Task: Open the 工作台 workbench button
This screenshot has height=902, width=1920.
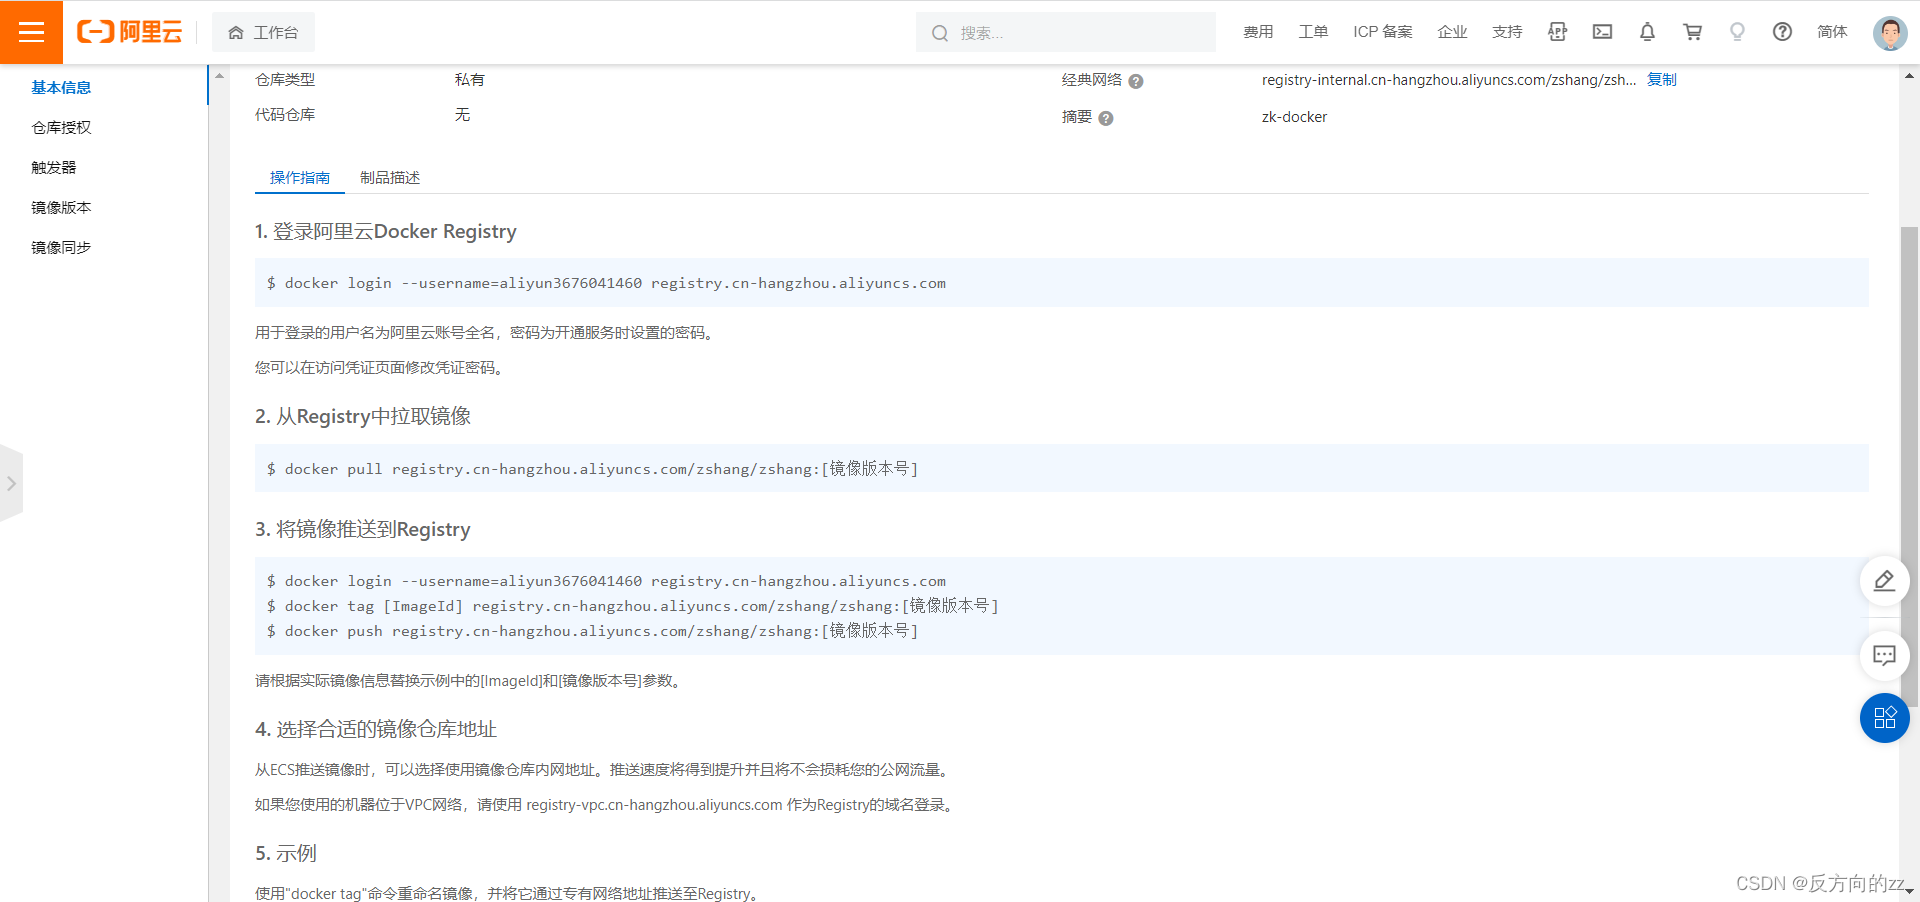Action: [263, 32]
